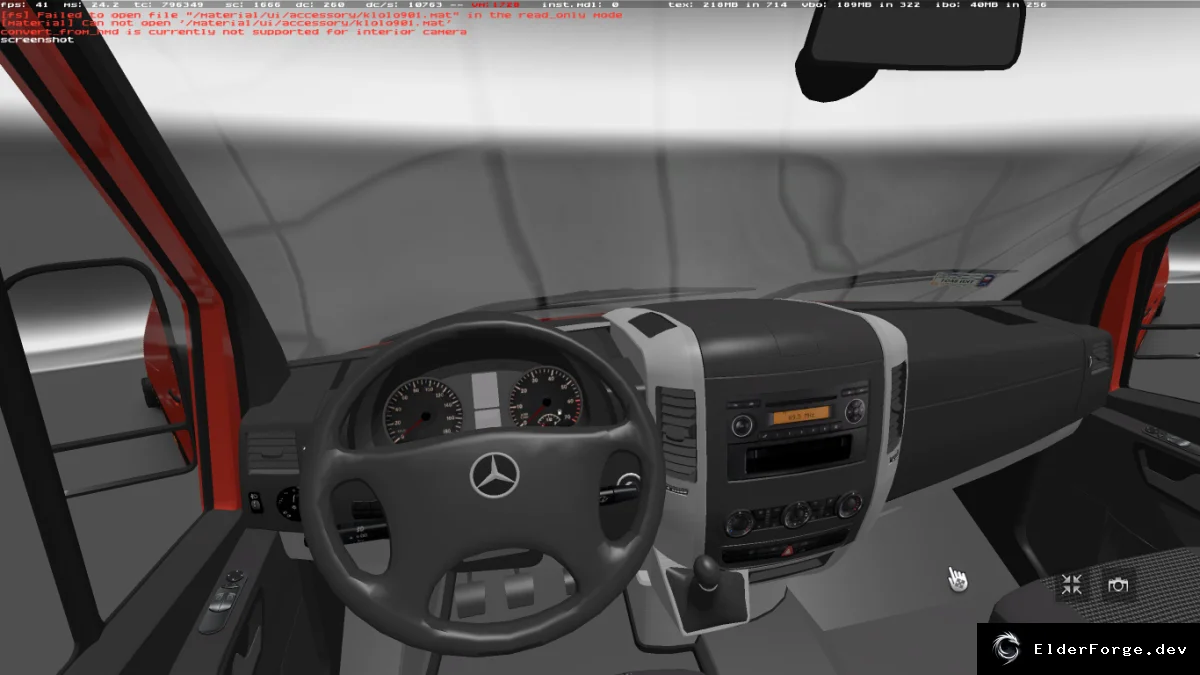Click the "ibo: 40MB in 256" readout
1200x675 pixels.
coord(993,5)
